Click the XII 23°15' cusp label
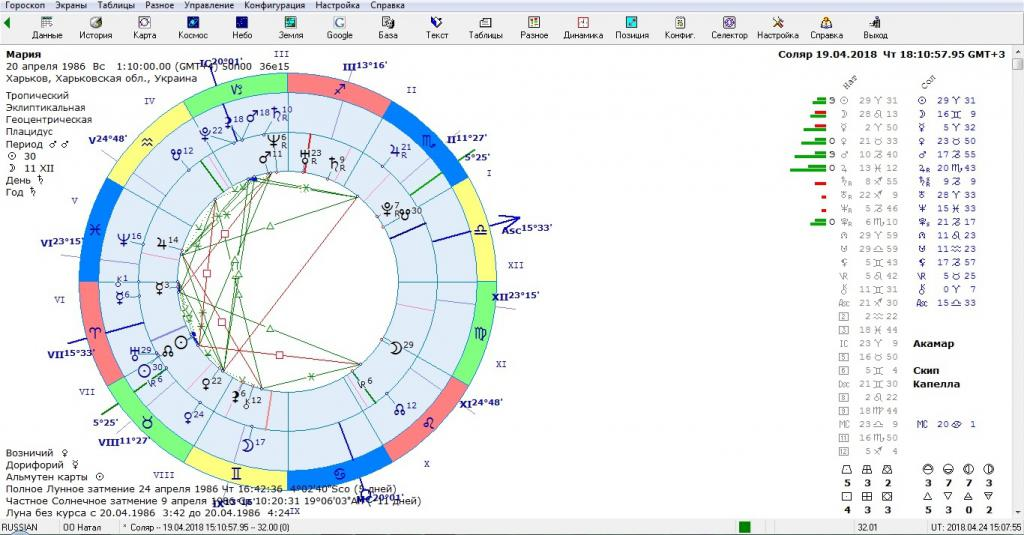This screenshot has height=535, width=1024. point(515,295)
